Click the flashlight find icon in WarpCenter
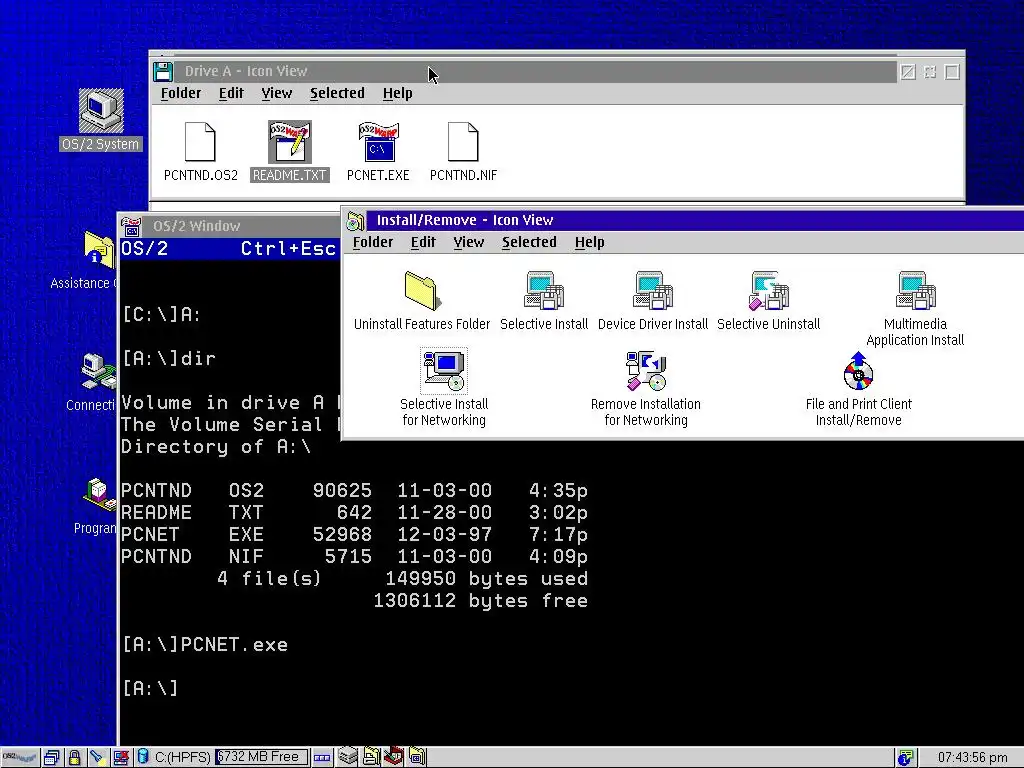 coord(97,758)
